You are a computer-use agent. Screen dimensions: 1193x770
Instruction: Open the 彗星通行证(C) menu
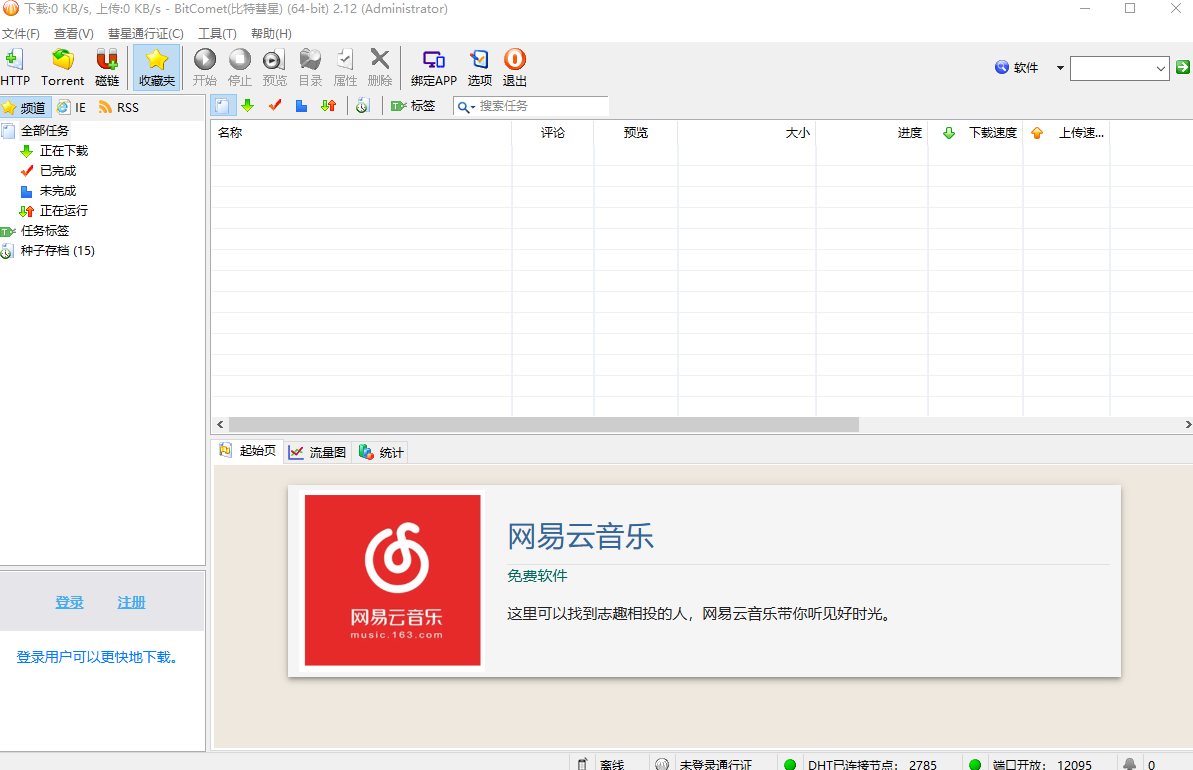[145, 33]
